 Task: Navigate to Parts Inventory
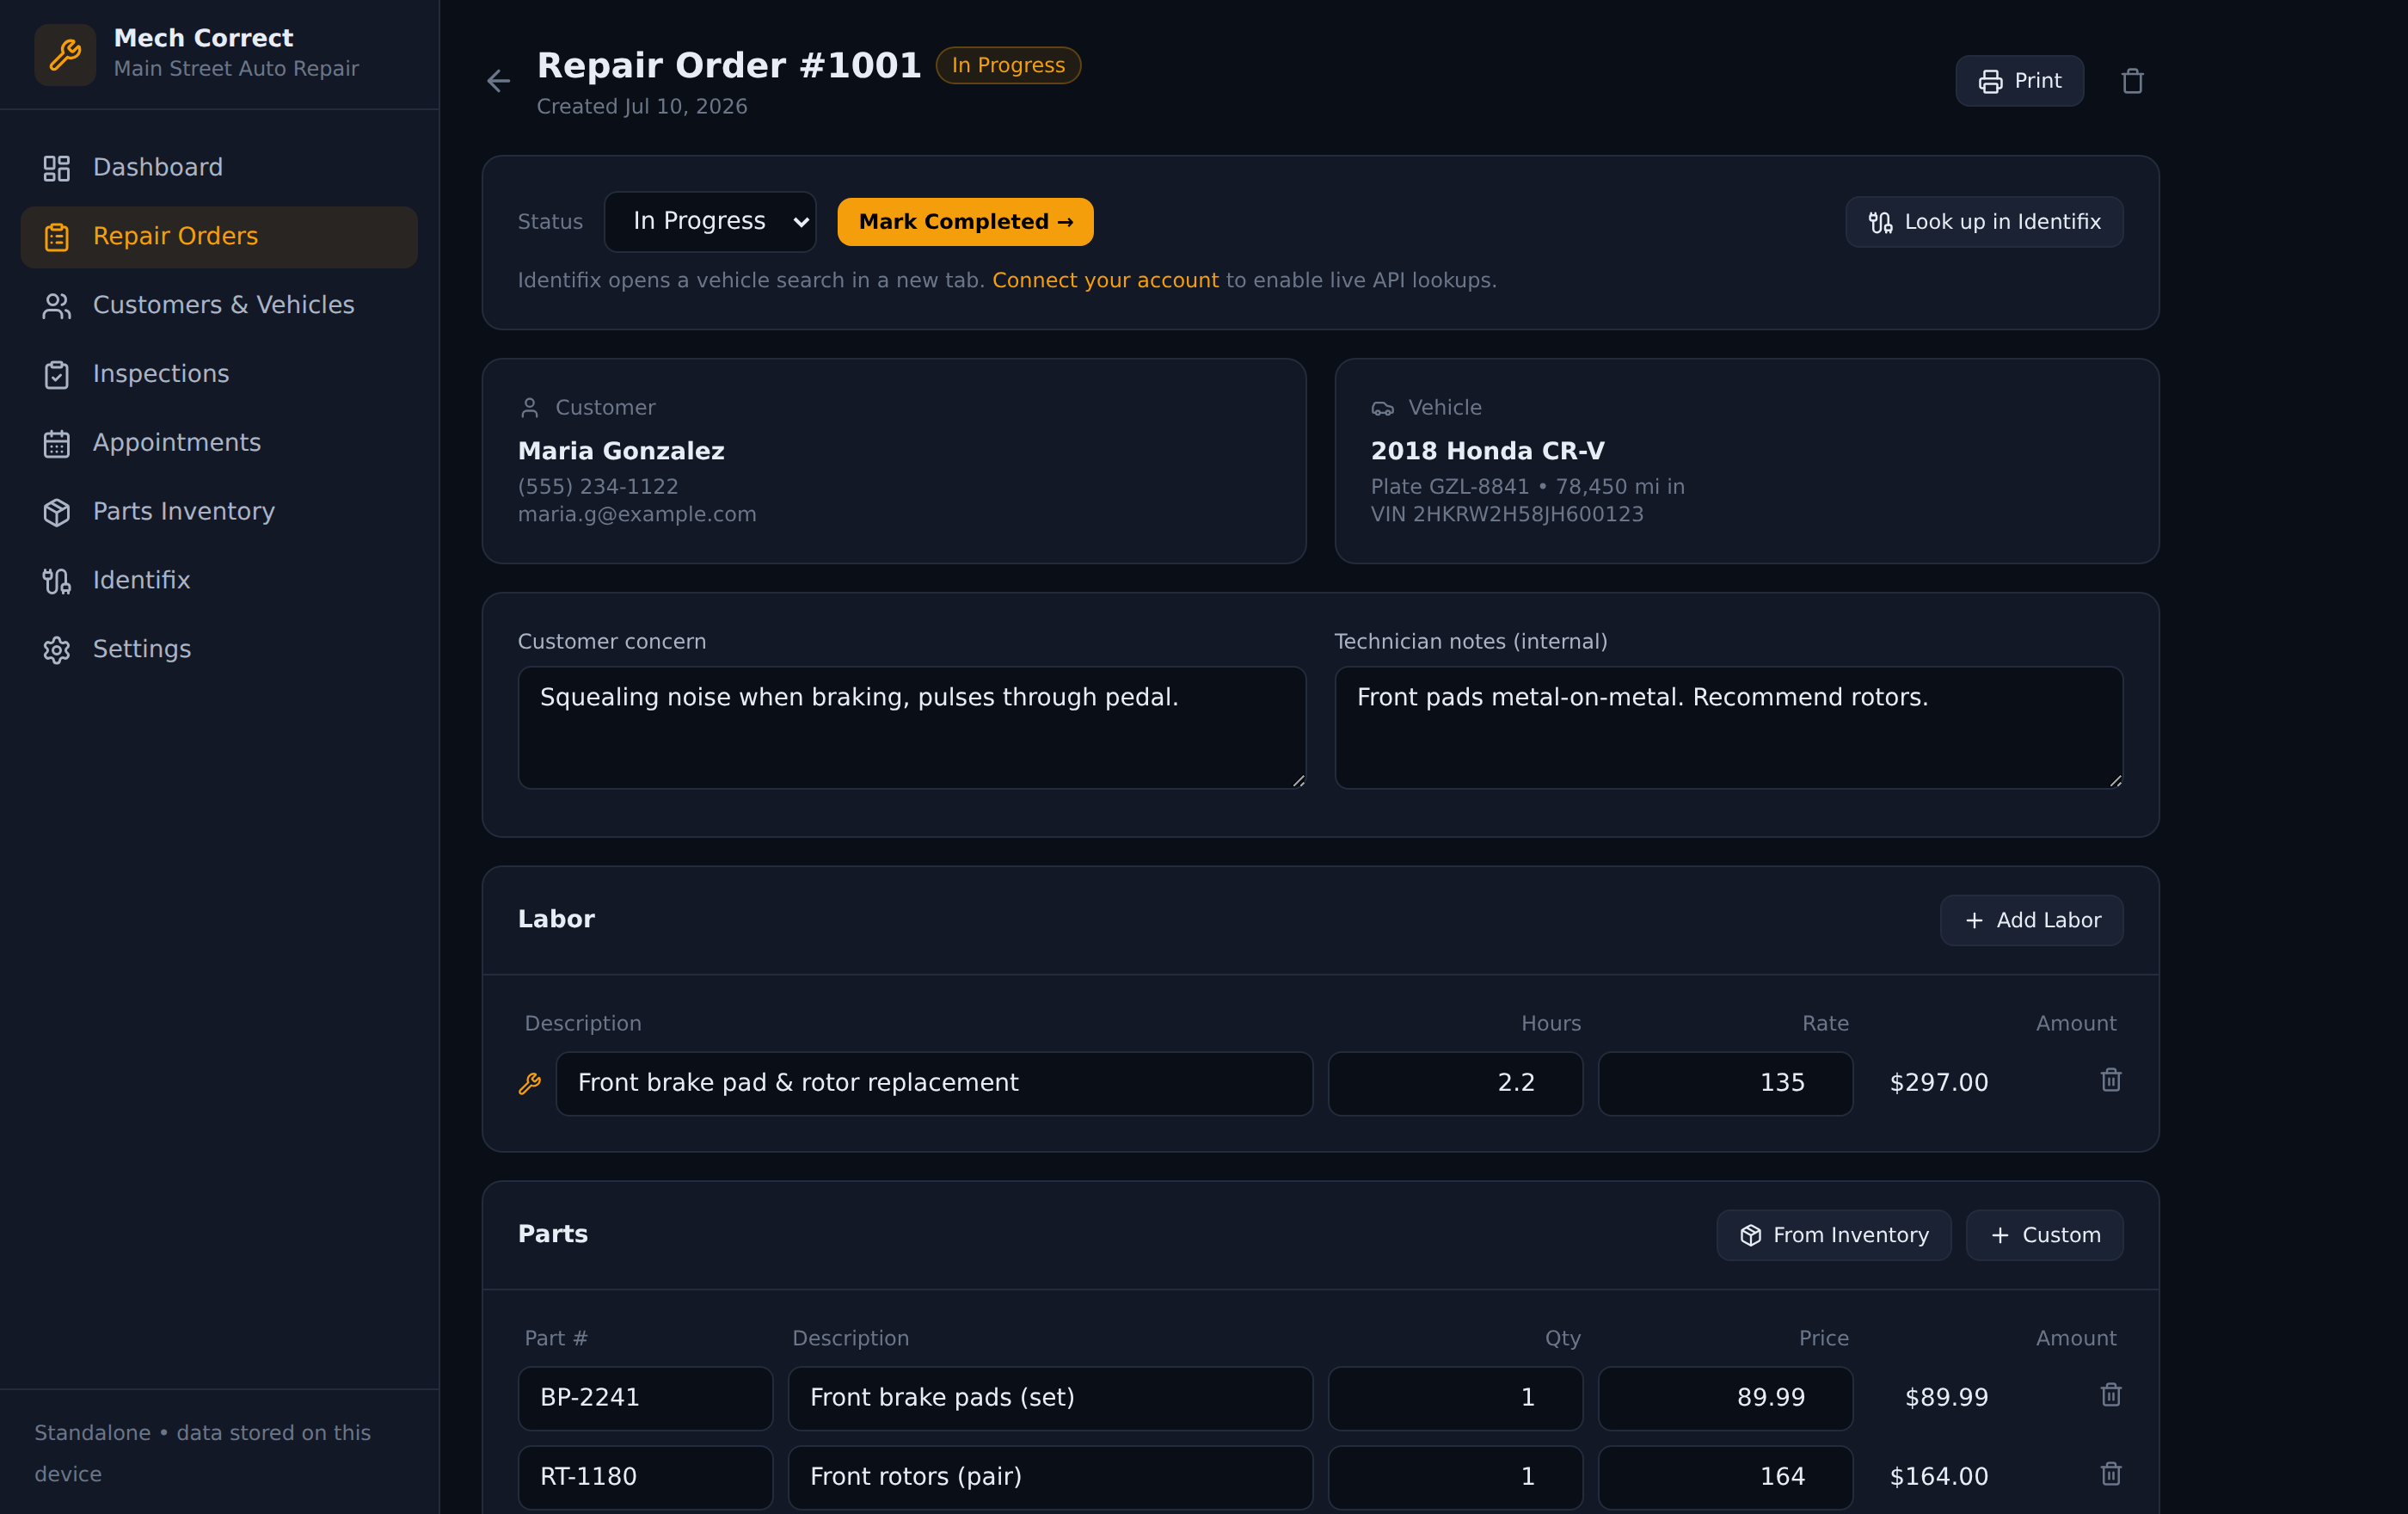219,512
